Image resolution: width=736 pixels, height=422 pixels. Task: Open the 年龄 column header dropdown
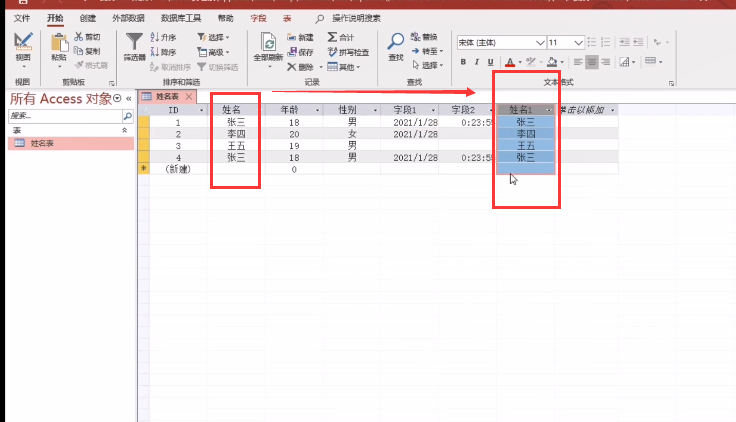click(317, 110)
